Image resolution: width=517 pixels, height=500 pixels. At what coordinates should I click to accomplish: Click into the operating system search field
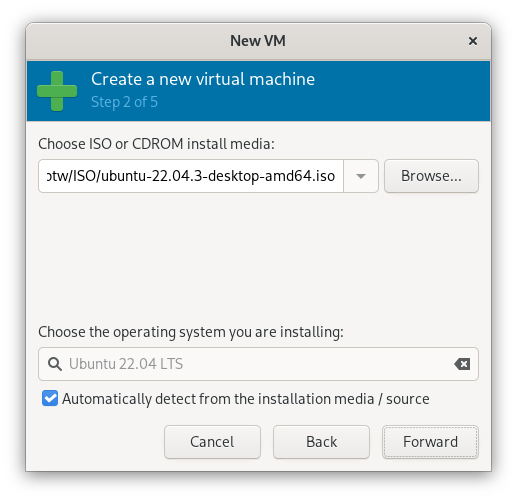pos(258,364)
